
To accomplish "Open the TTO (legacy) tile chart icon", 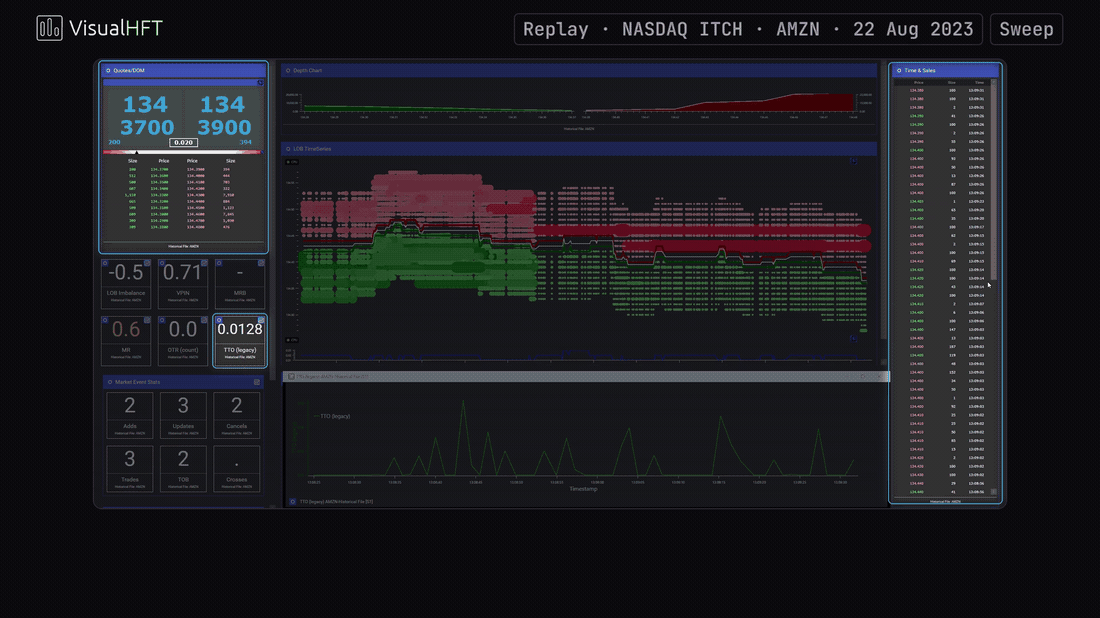I will coord(261,320).
